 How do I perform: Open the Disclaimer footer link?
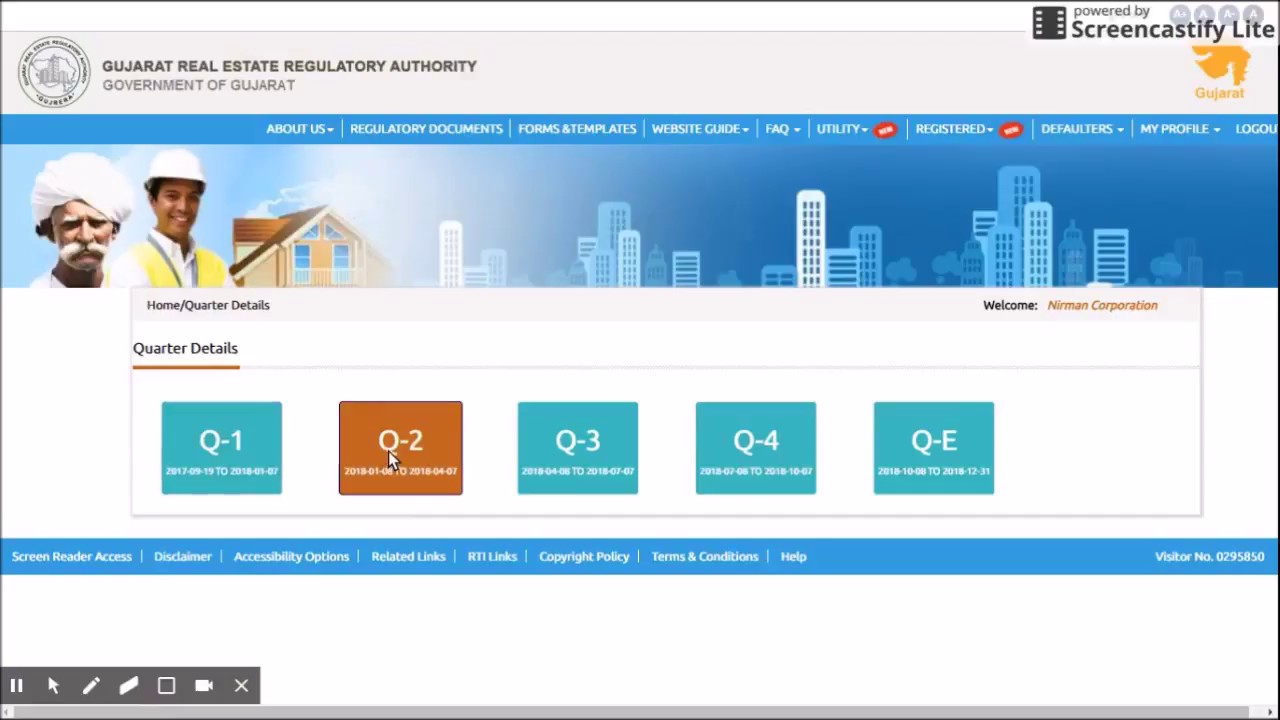click(183, 556)
